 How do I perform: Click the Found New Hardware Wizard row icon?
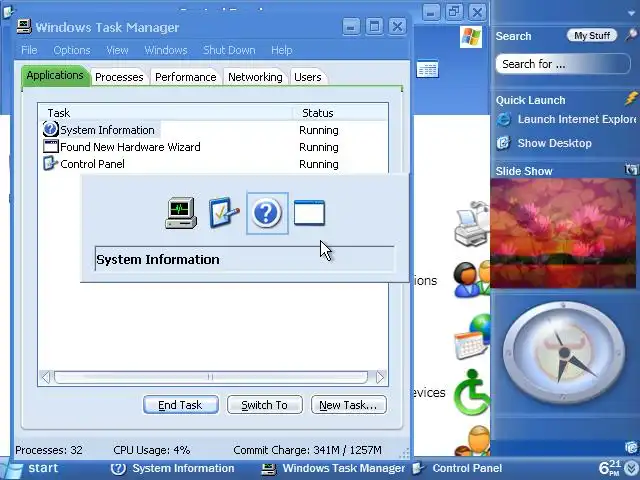51,147
